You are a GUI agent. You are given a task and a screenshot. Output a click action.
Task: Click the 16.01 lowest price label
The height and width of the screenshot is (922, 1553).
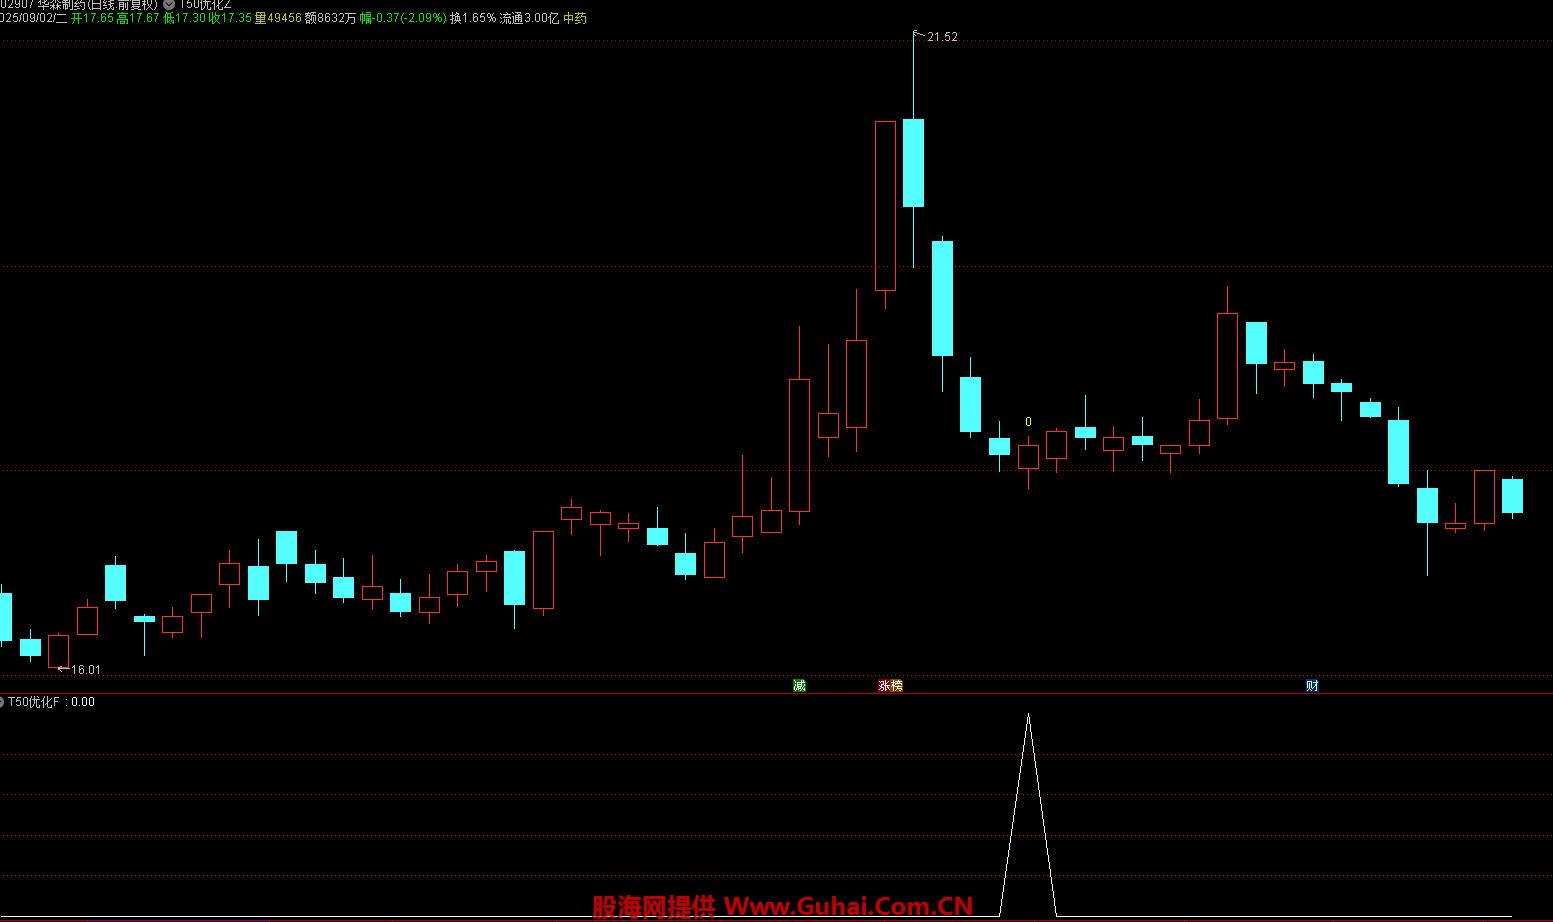pos(86,670)
